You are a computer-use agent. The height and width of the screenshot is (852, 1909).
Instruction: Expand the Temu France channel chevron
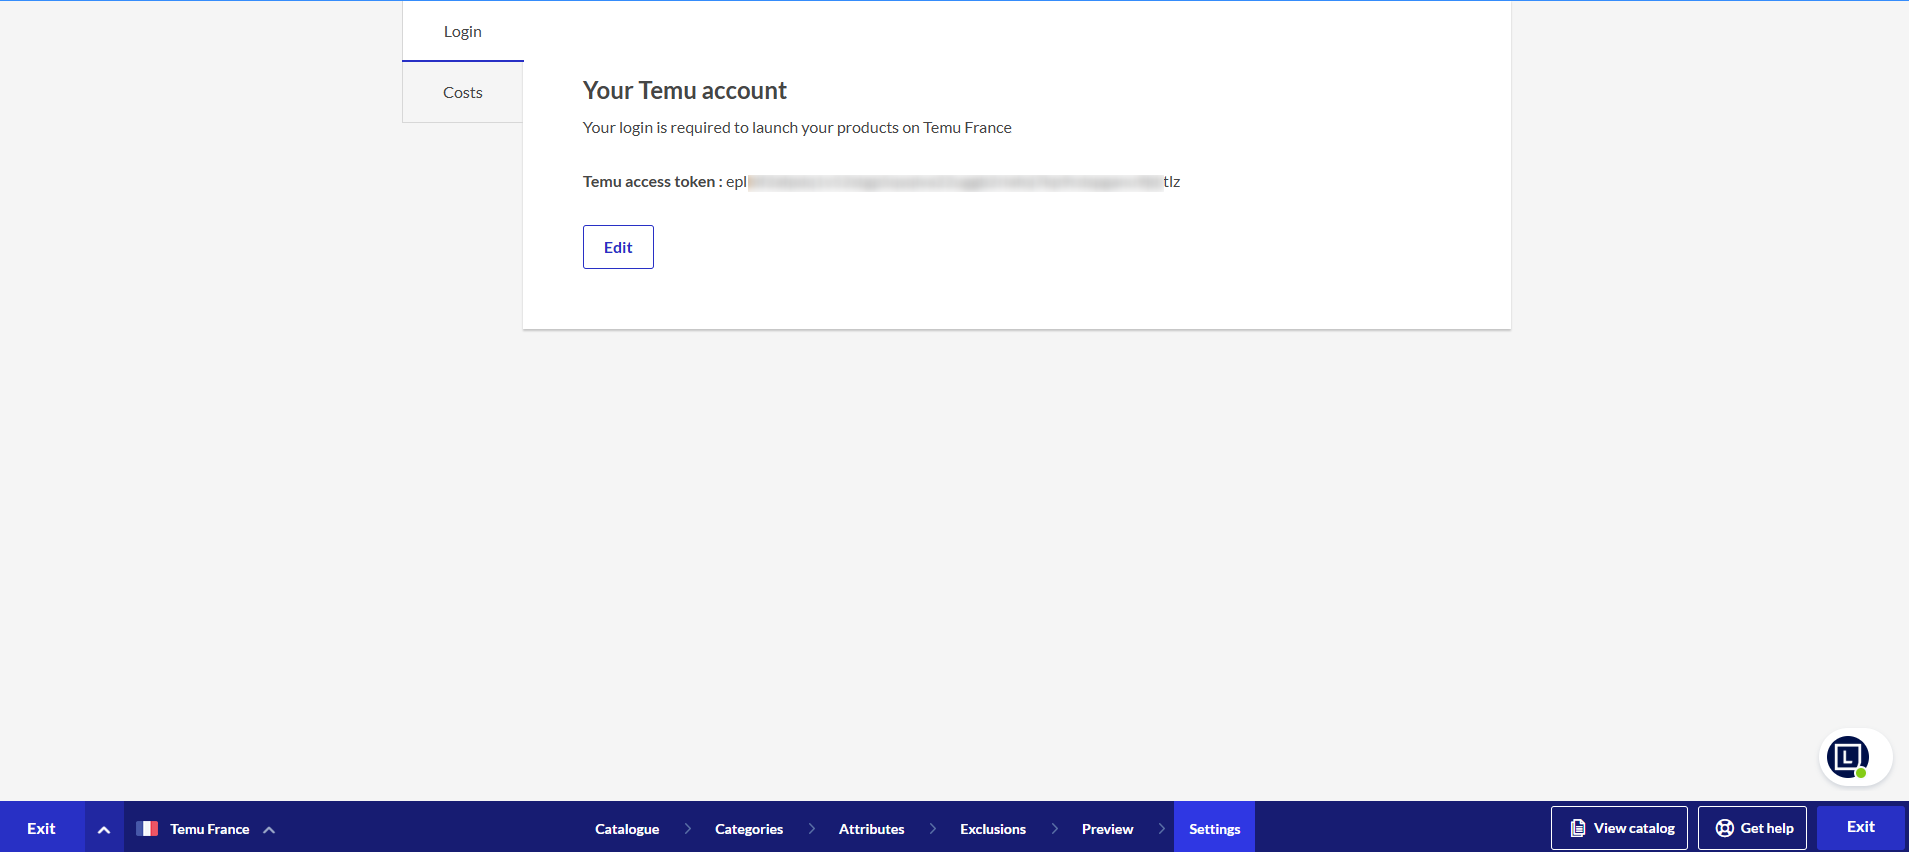[x=269, y=829]
